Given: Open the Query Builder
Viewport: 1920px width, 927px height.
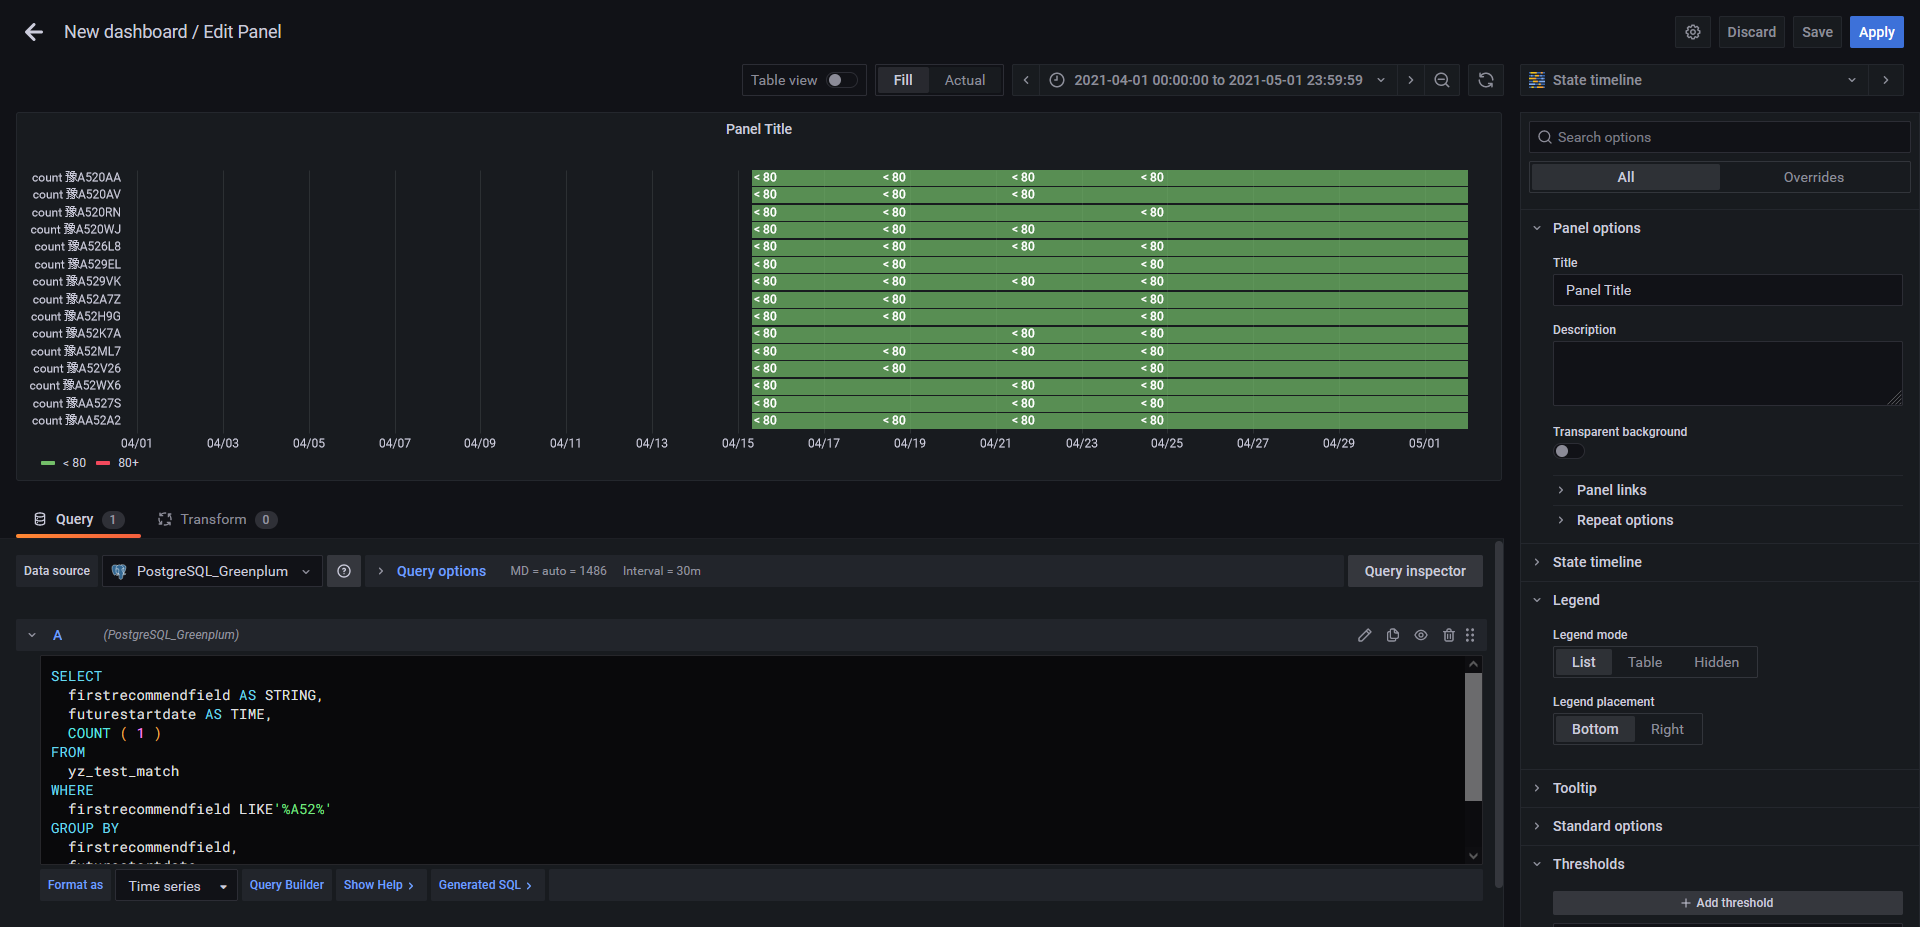Looking at the screenshot, I should point(286,885).
